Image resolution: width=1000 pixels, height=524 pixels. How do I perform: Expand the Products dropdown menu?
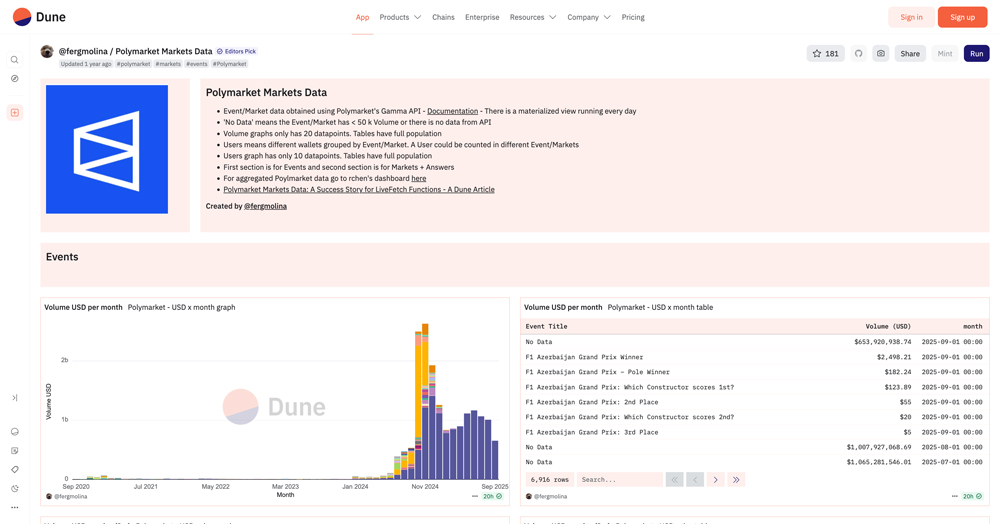(400, 17)
